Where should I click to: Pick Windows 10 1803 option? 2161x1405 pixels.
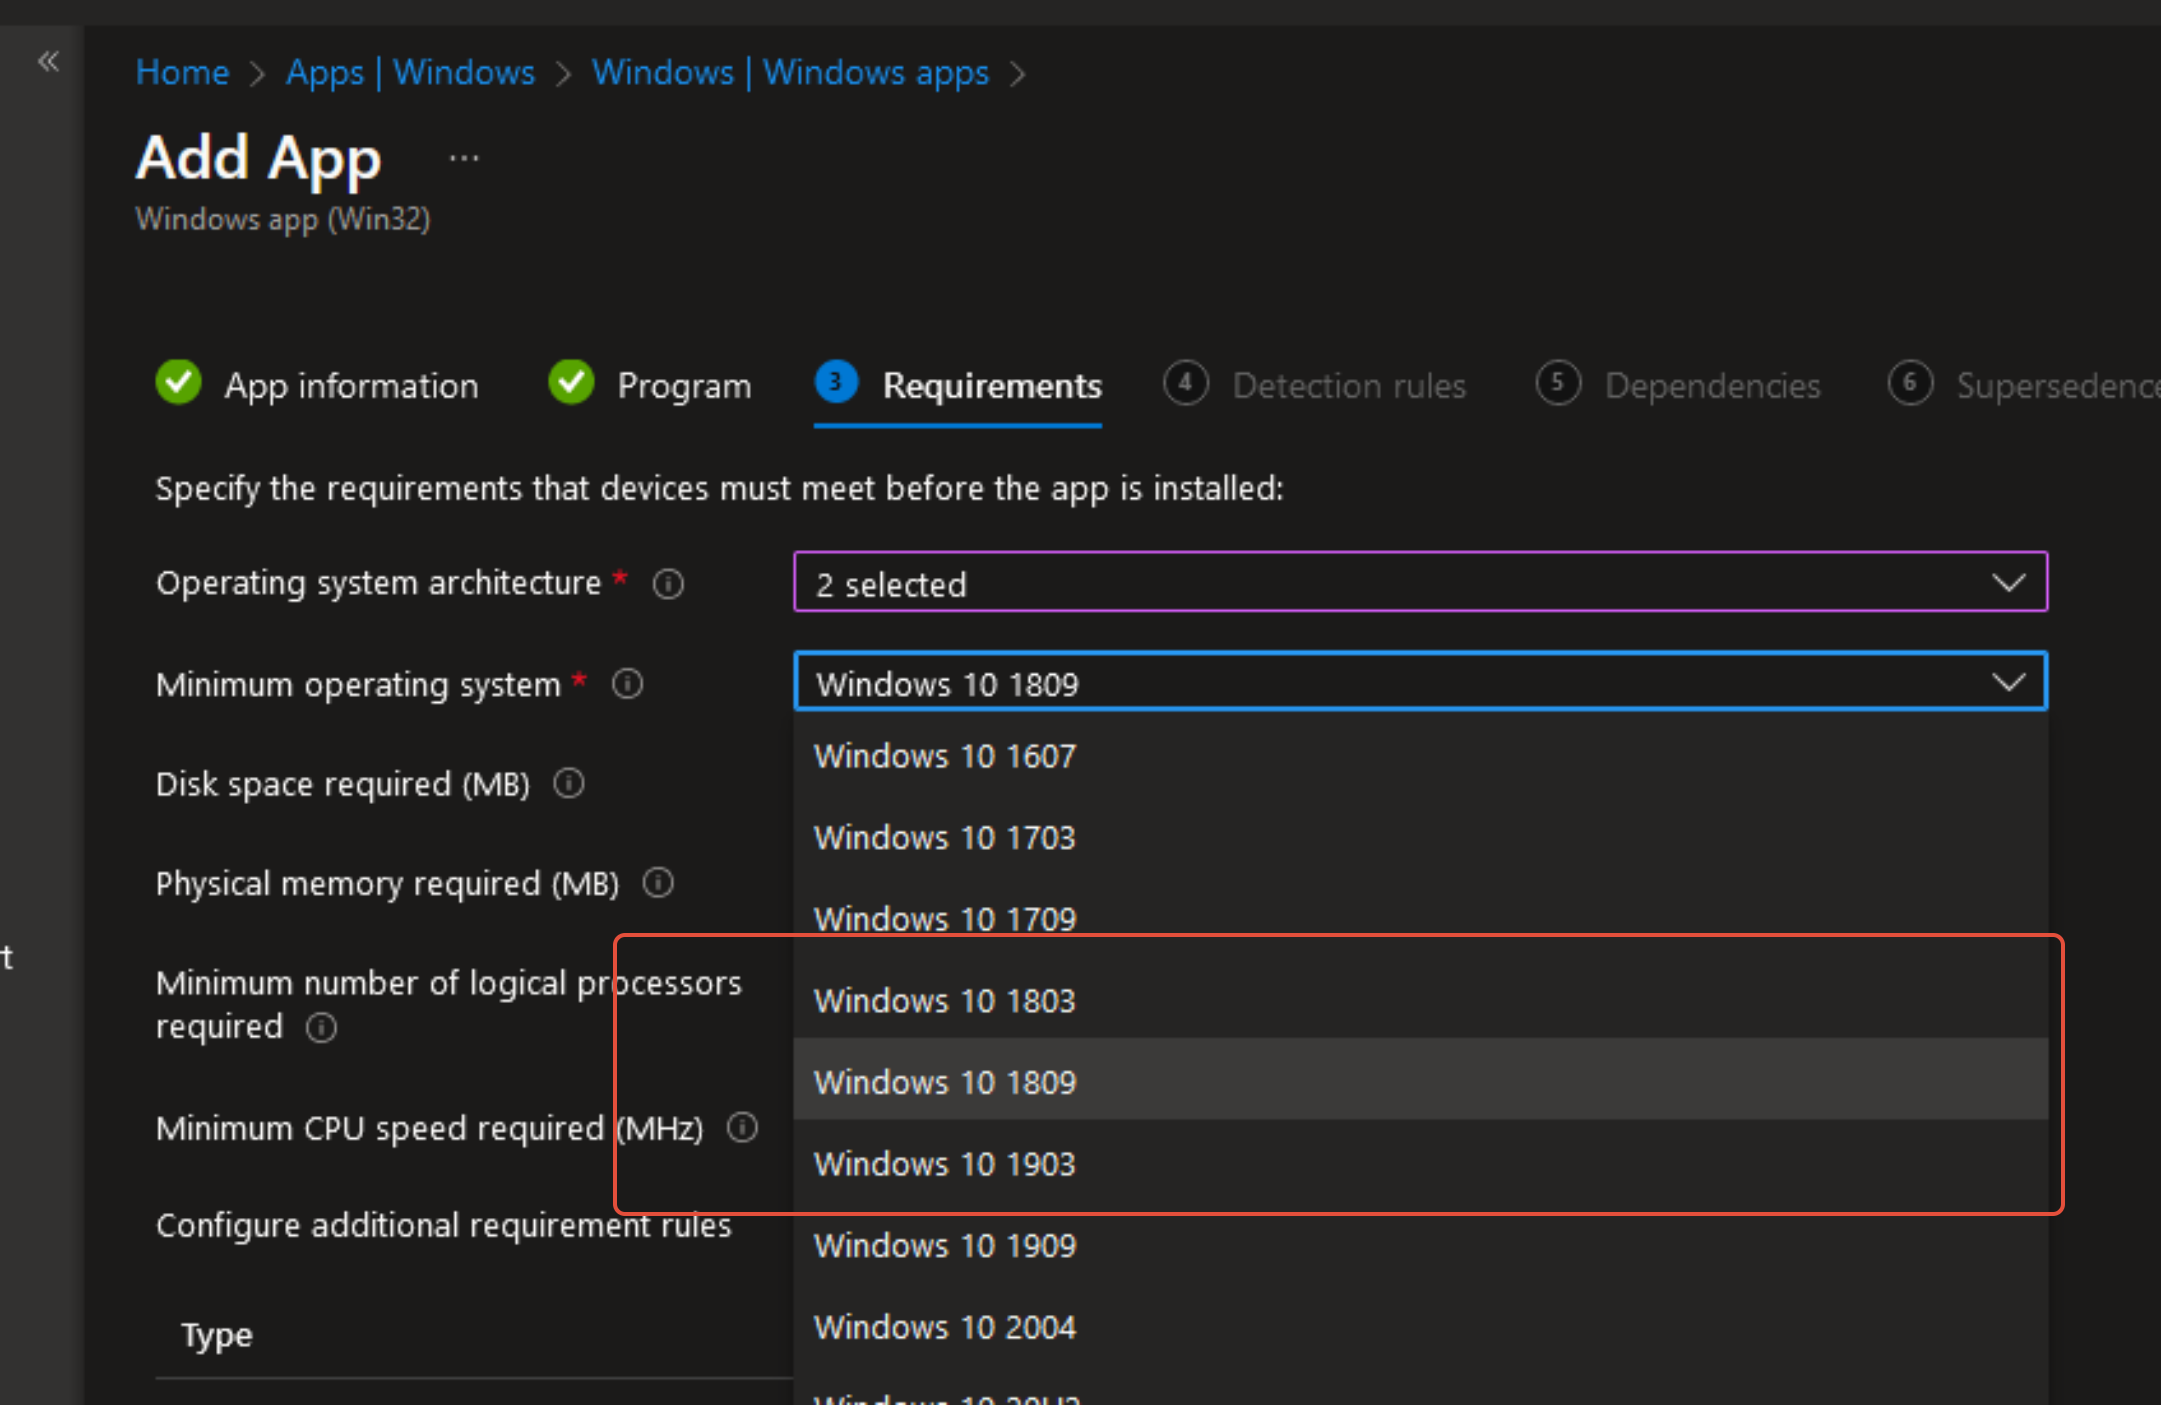tap(944, 1001)
